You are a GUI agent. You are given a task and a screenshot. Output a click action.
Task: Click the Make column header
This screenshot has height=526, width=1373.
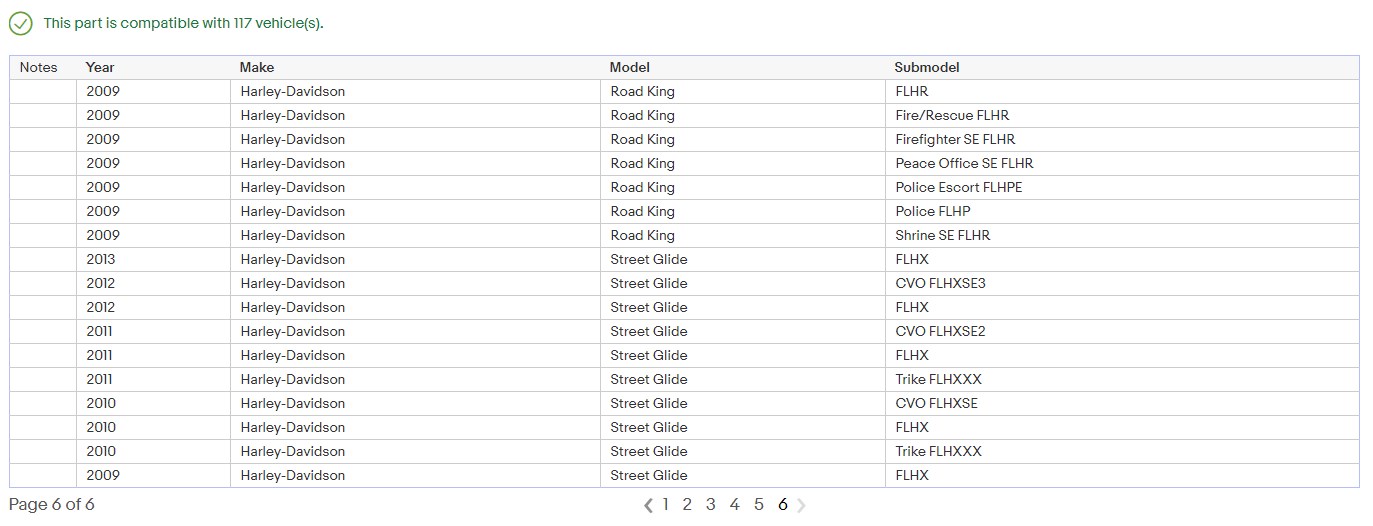(257, 67)
